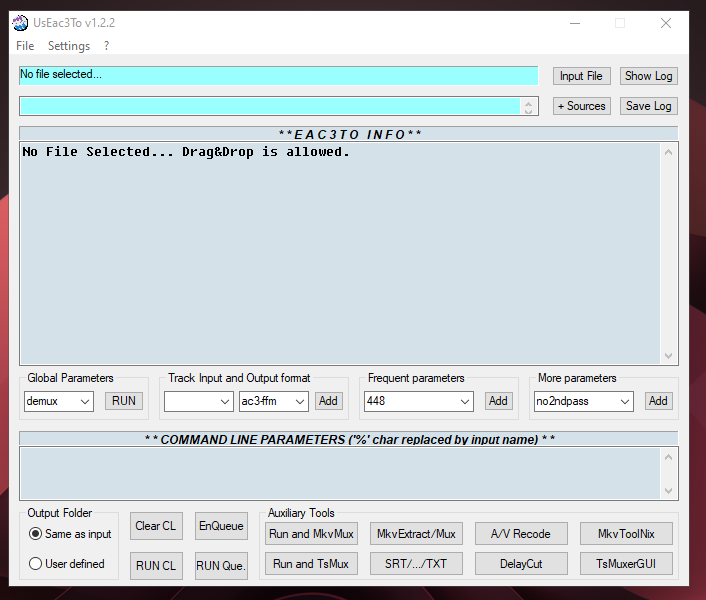
Task: Click the sources list up spinner arrow
Action: (528, 103)
